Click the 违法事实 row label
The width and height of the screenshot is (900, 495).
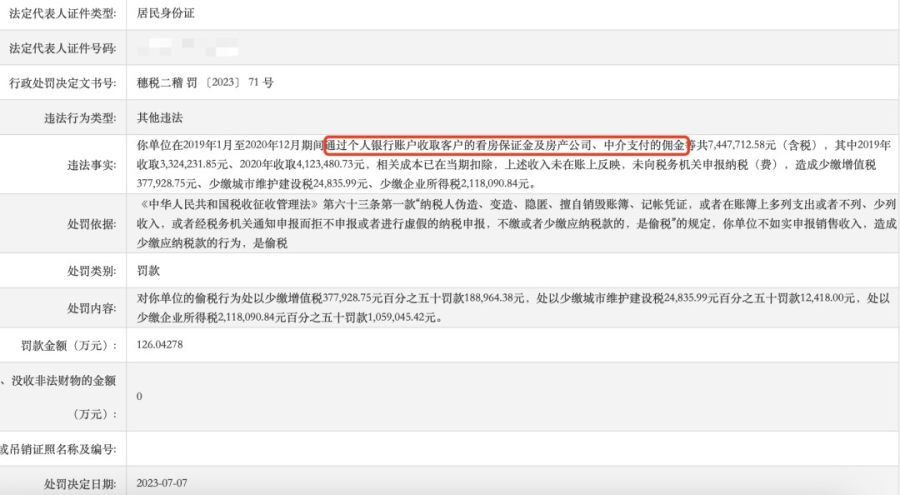(92, 165)
